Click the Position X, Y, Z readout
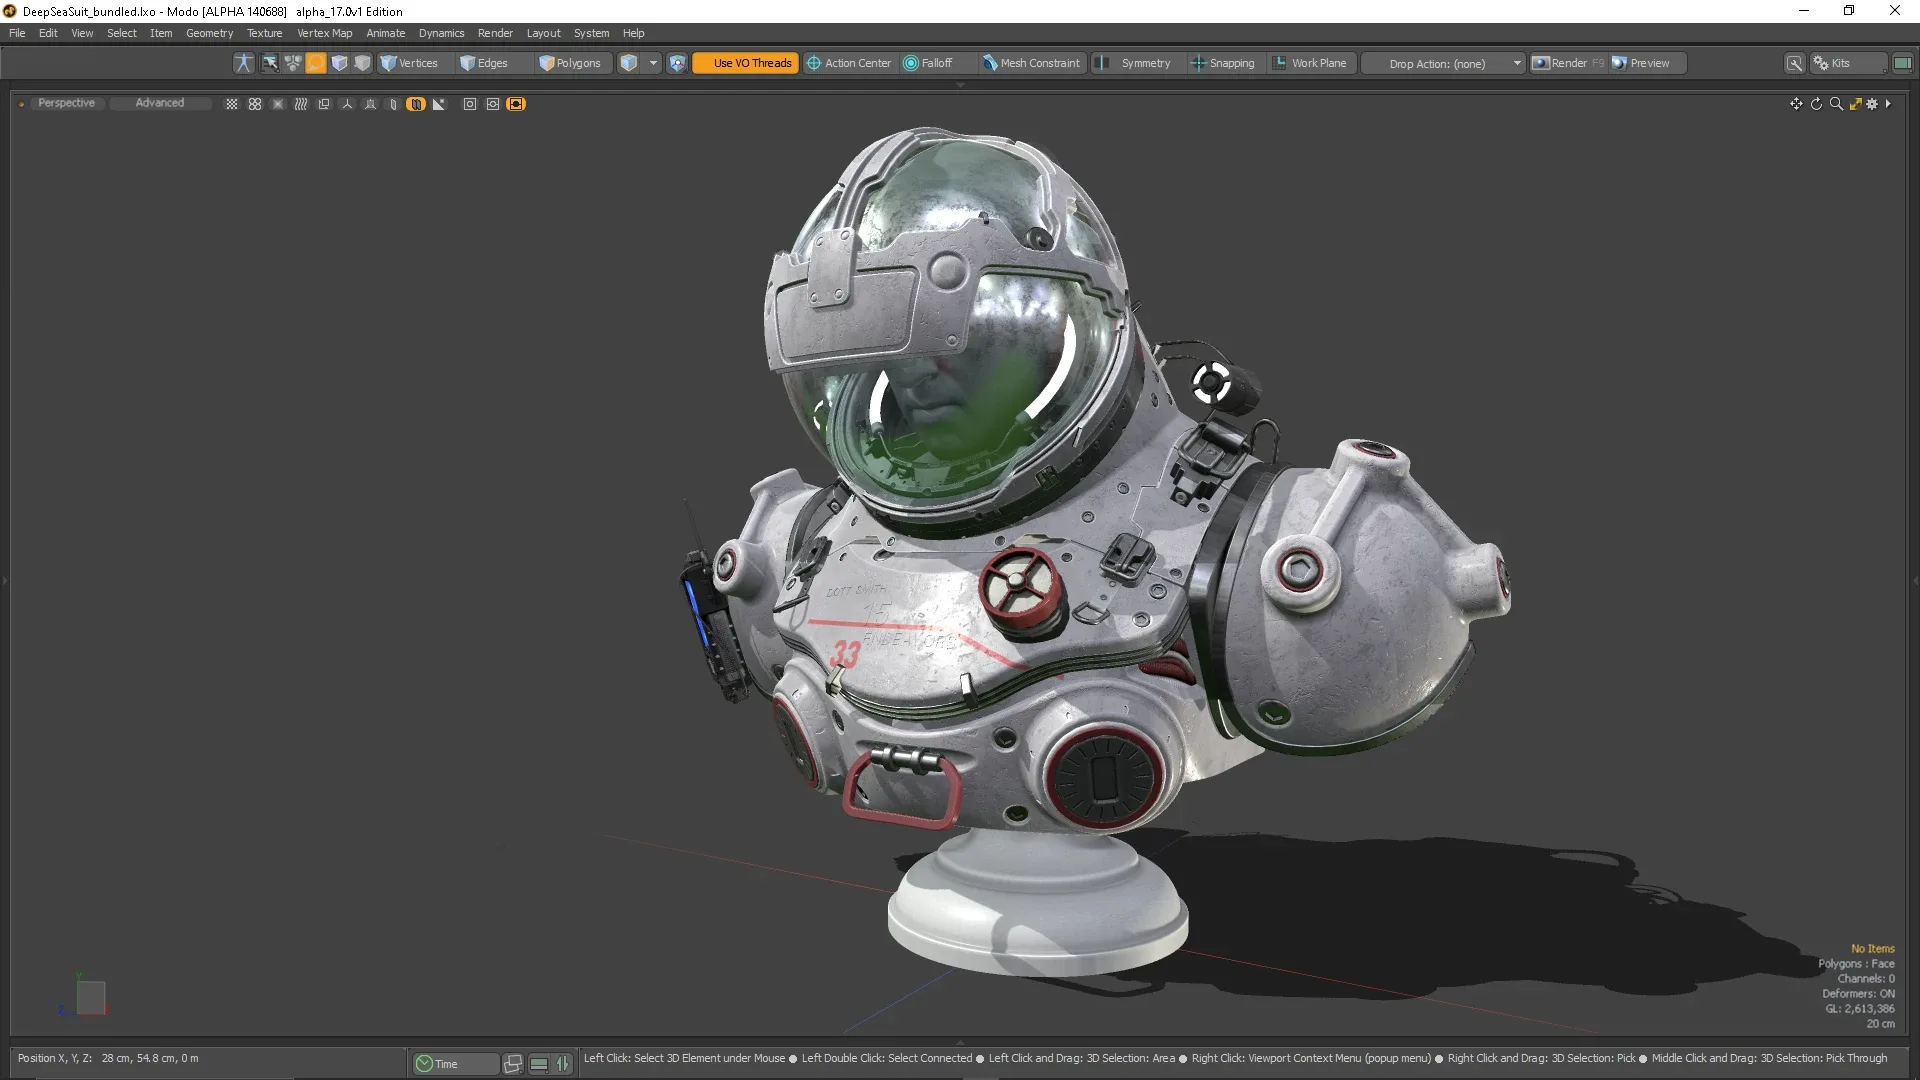Viewport: 1920px width, 1080px height. (108, 1058)
